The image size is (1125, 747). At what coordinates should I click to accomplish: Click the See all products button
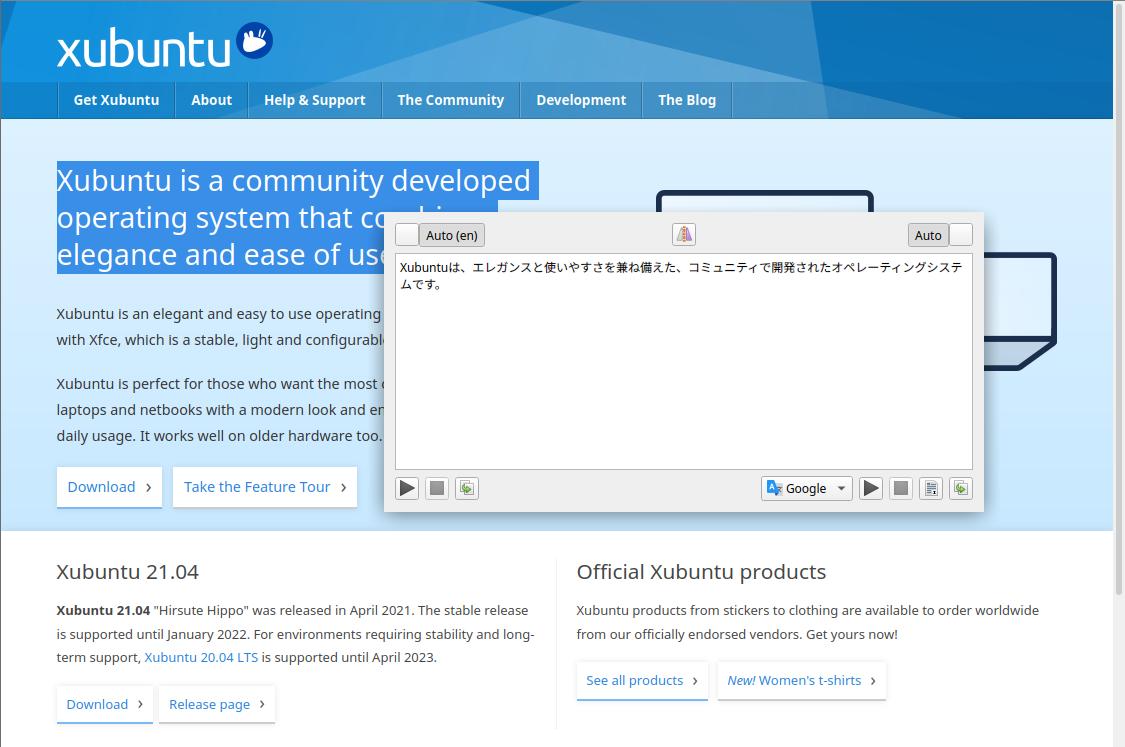pyautogui.click(x=642, y=681)
